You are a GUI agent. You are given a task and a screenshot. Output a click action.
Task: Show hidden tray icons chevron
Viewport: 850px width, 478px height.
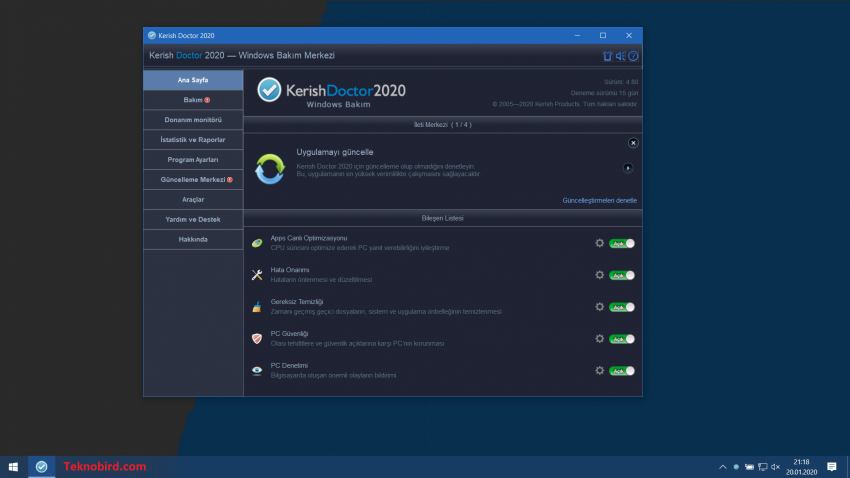pos(723,467)
